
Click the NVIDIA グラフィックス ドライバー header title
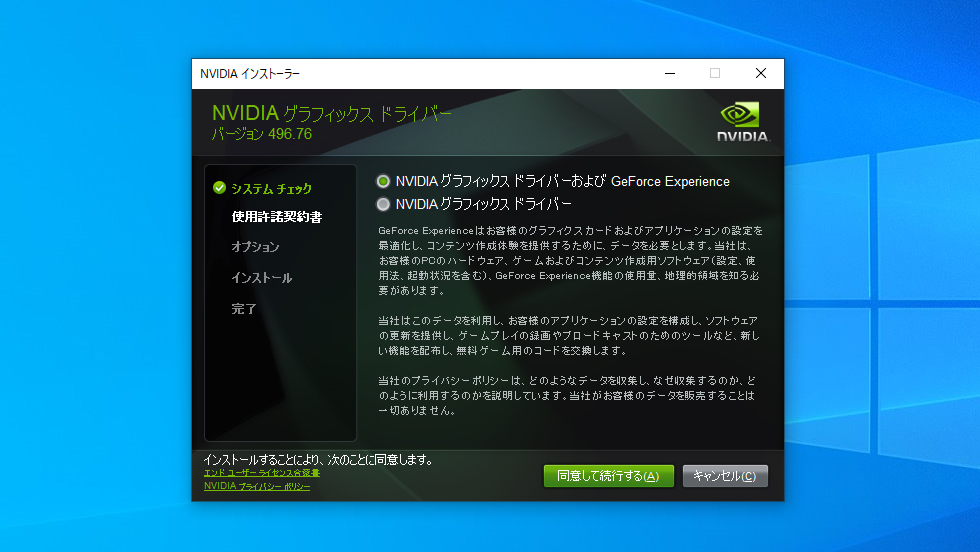pos(332,113)
